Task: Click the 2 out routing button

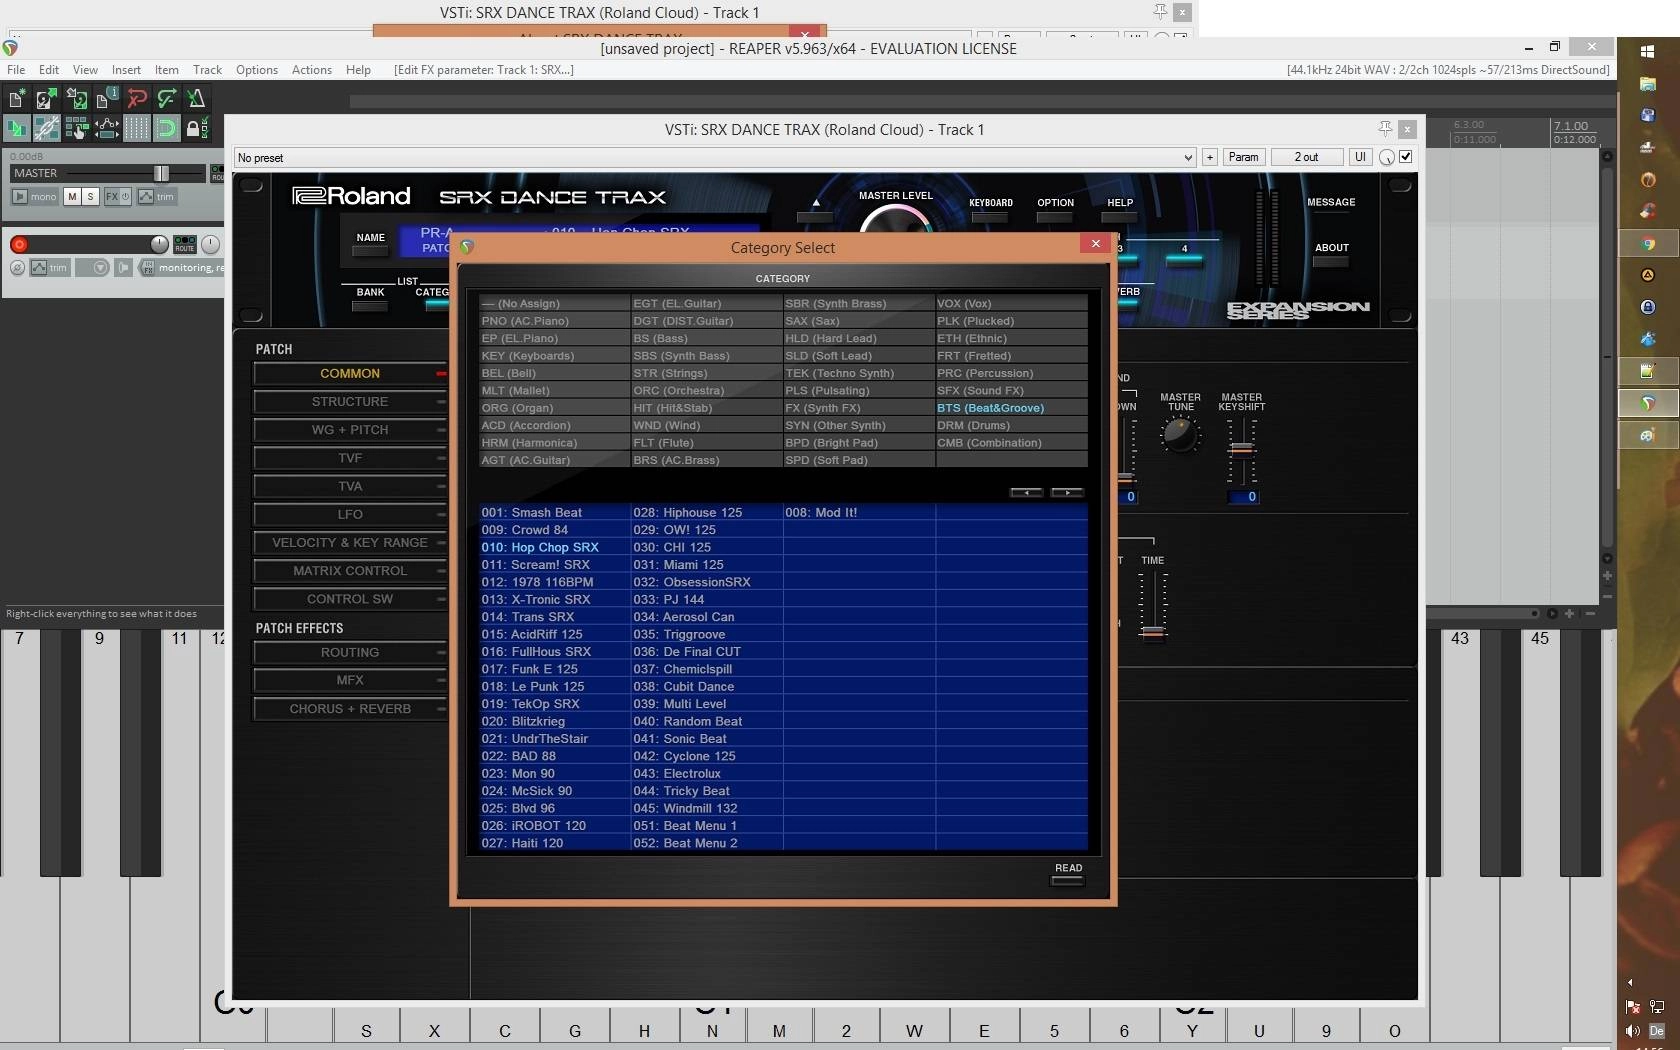Action: point(1306,157)
